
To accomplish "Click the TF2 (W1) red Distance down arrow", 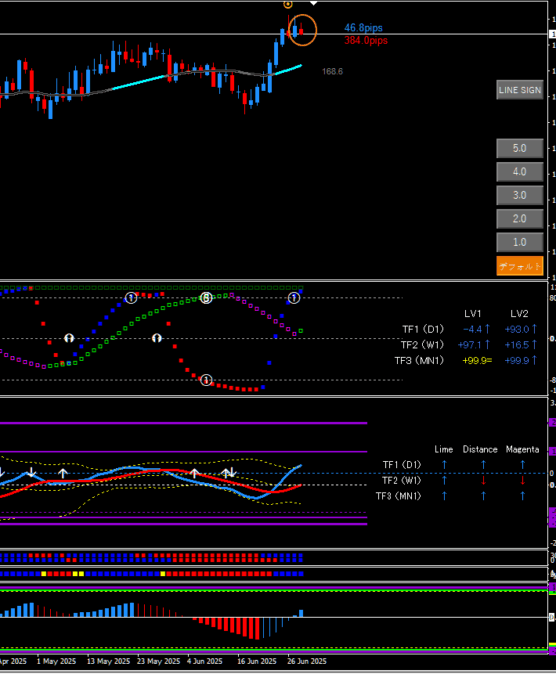I will 483,481.
